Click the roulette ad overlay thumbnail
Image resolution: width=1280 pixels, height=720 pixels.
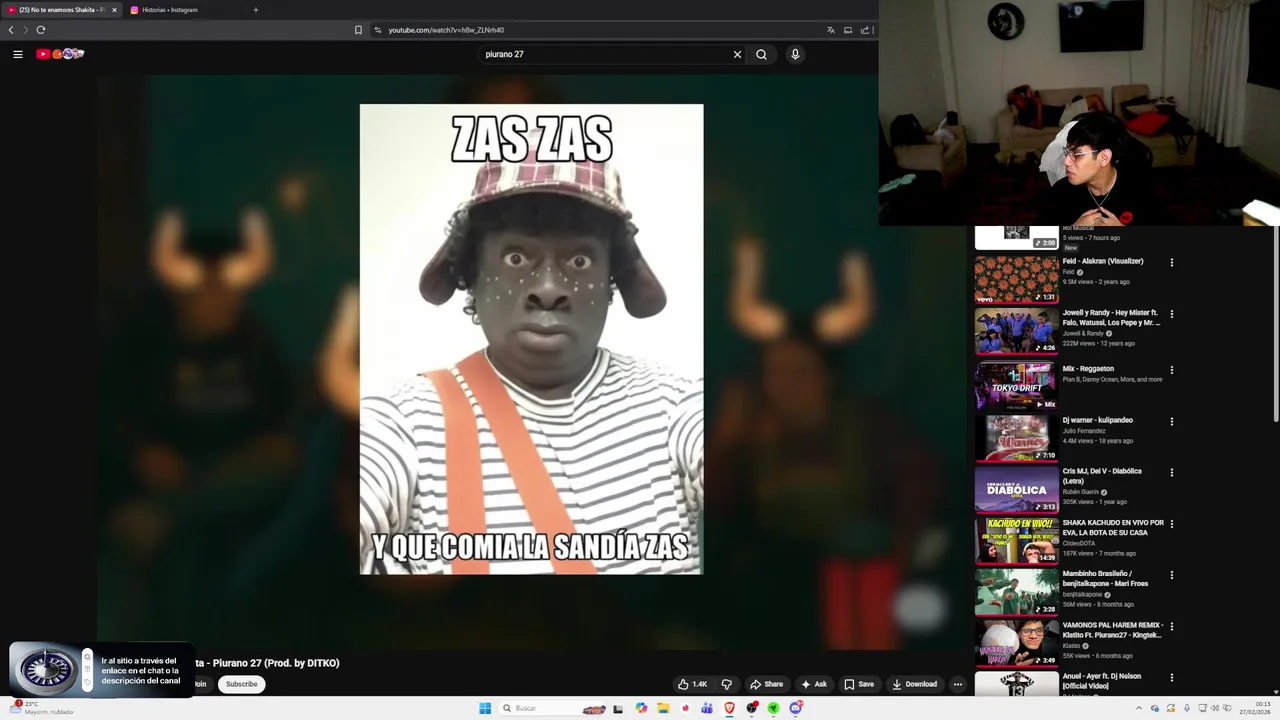click(x=45, y=670)
